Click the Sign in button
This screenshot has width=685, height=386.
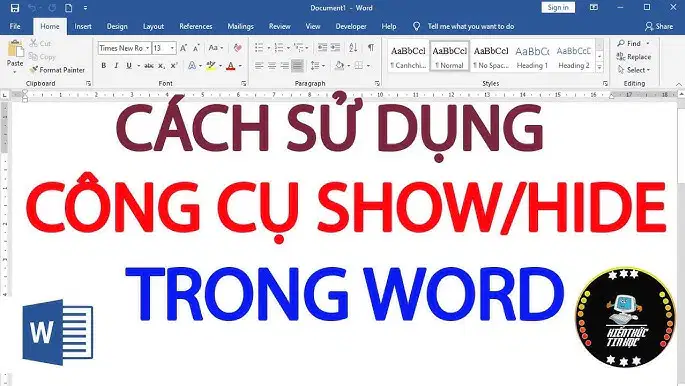coord(558,7)
